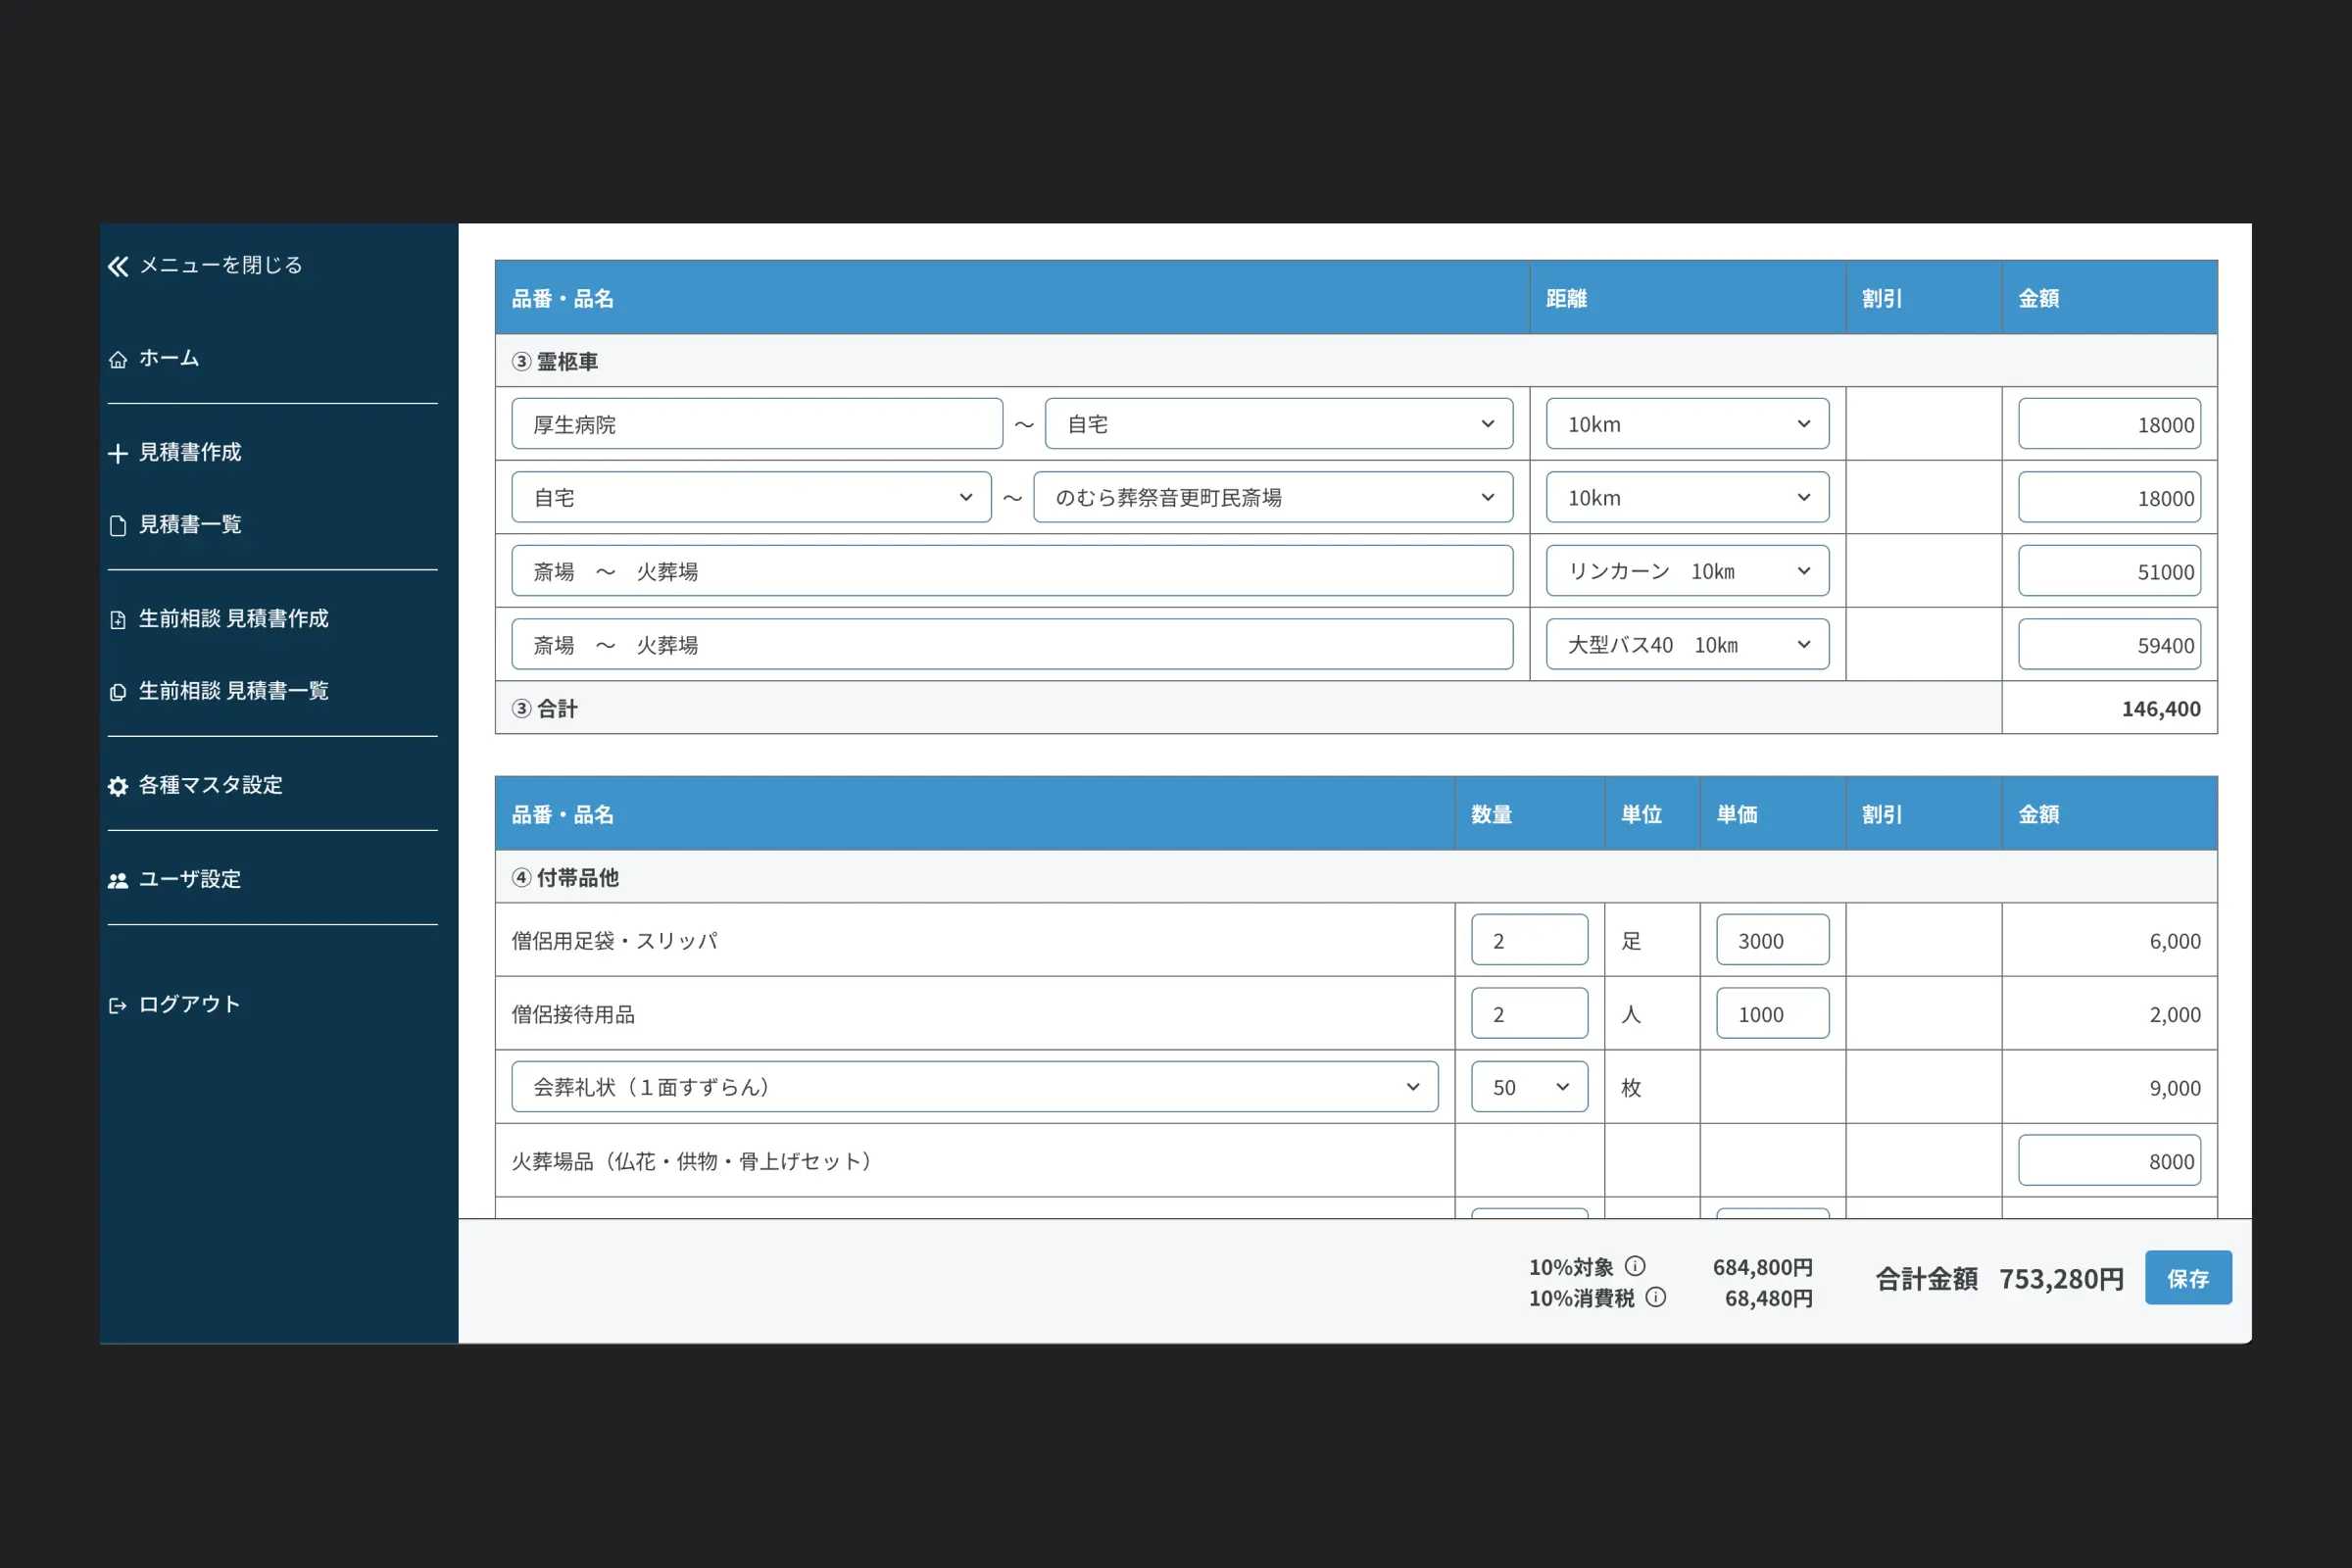Click info icon next to 10%消費税
Image resolution: width=2352 pixels, height=1568 pixels.
tap(1656, 1297)
